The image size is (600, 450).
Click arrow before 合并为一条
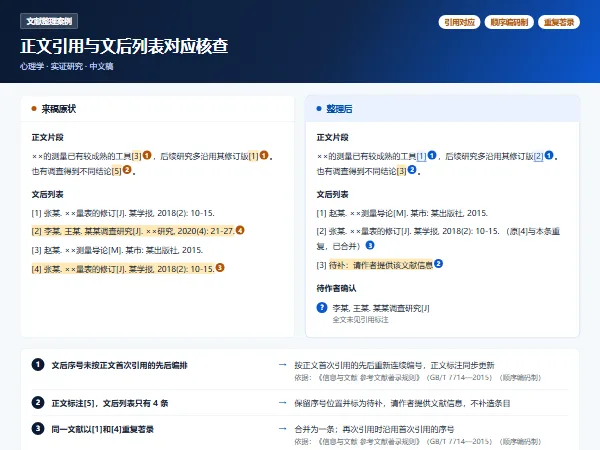(x=283, y=429)
